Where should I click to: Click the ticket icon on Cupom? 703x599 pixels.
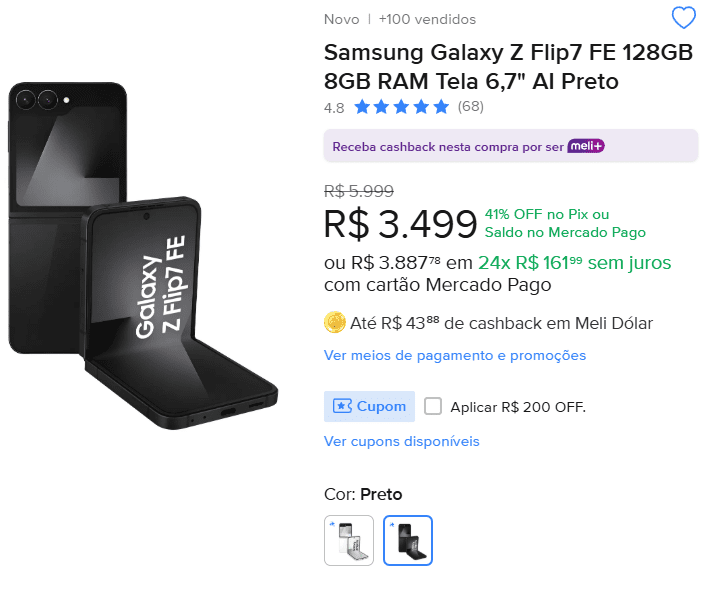click(342, 406)
